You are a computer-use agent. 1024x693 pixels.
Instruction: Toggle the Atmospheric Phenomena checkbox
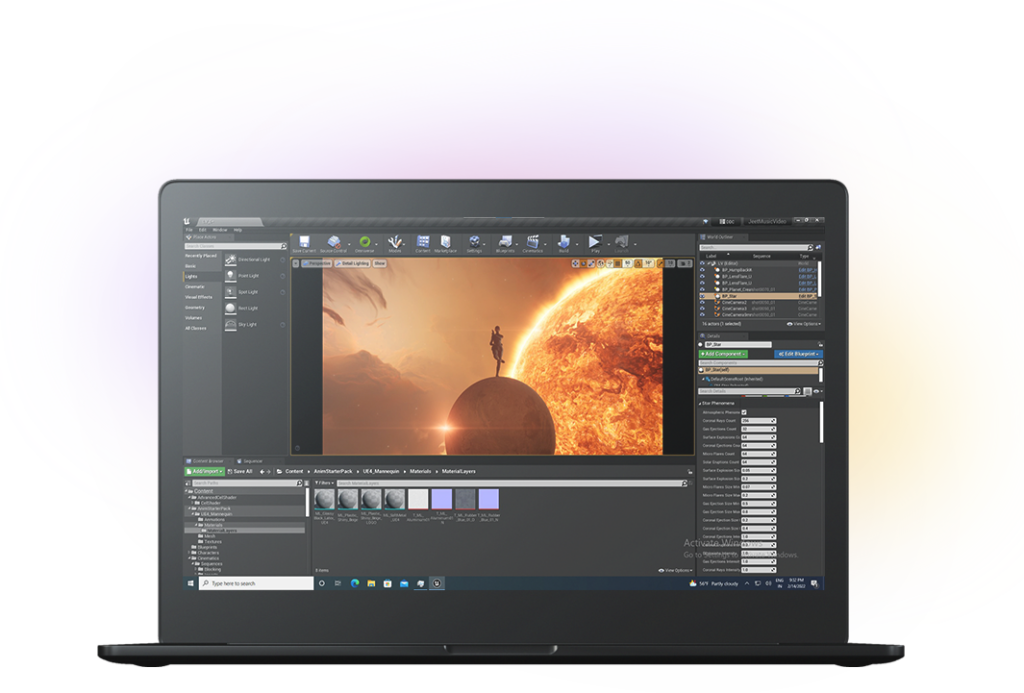click(742, 412)
